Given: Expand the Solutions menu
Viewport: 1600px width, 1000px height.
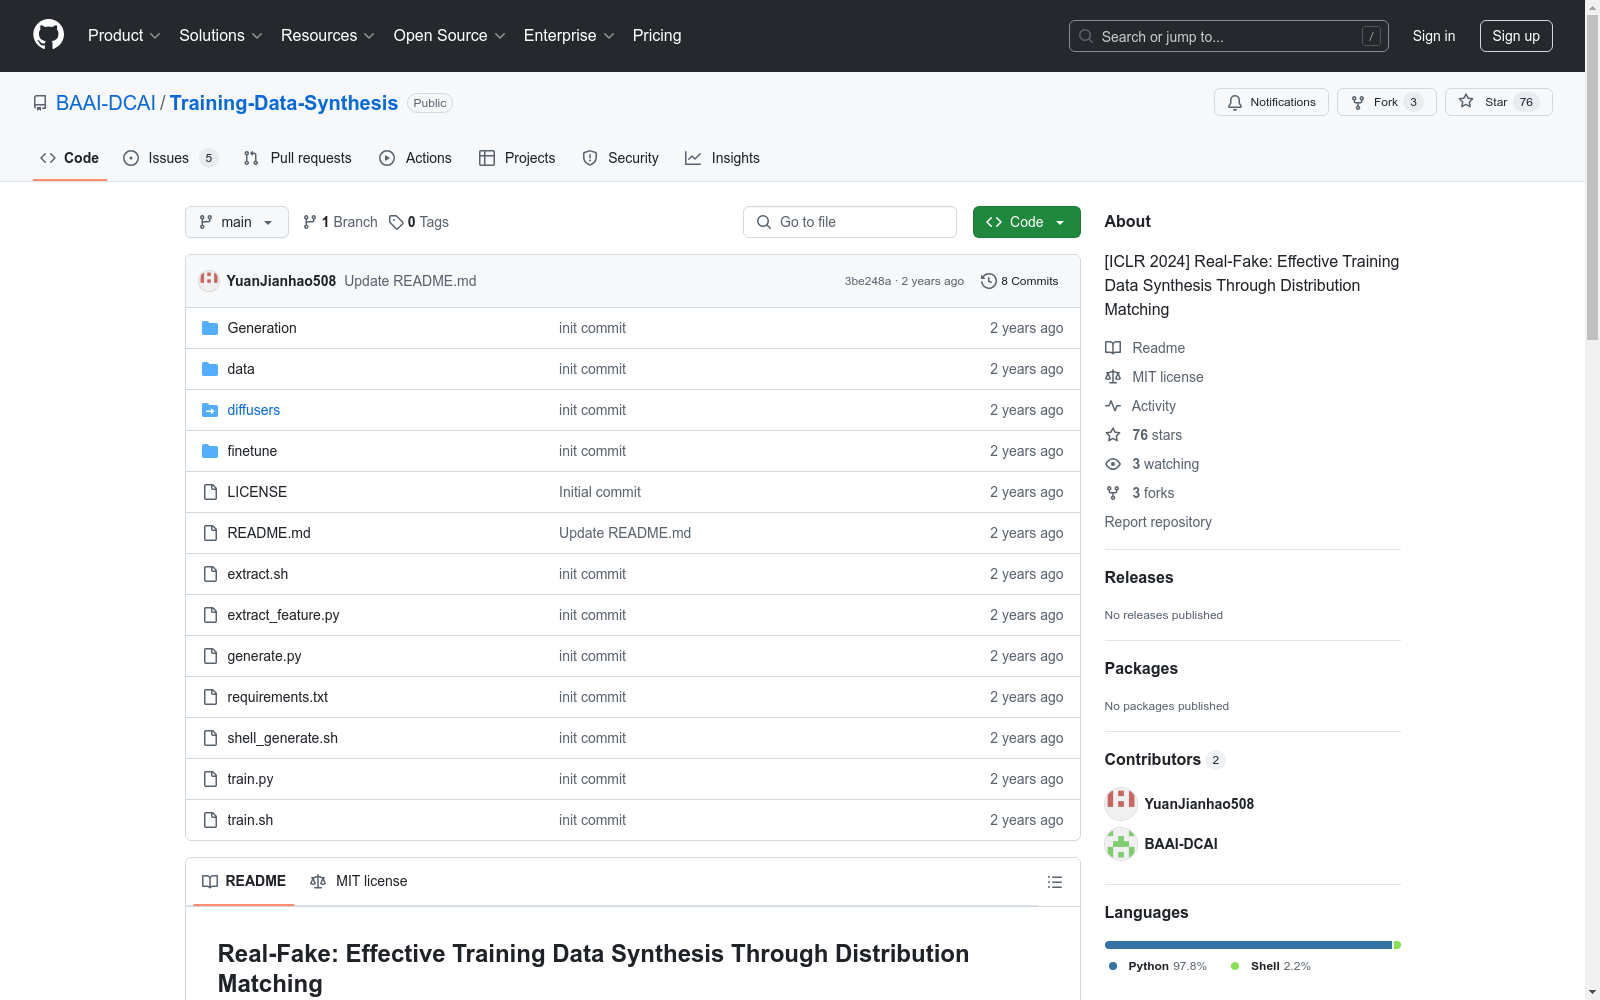Looking at the screenshot, I should 221,36.
